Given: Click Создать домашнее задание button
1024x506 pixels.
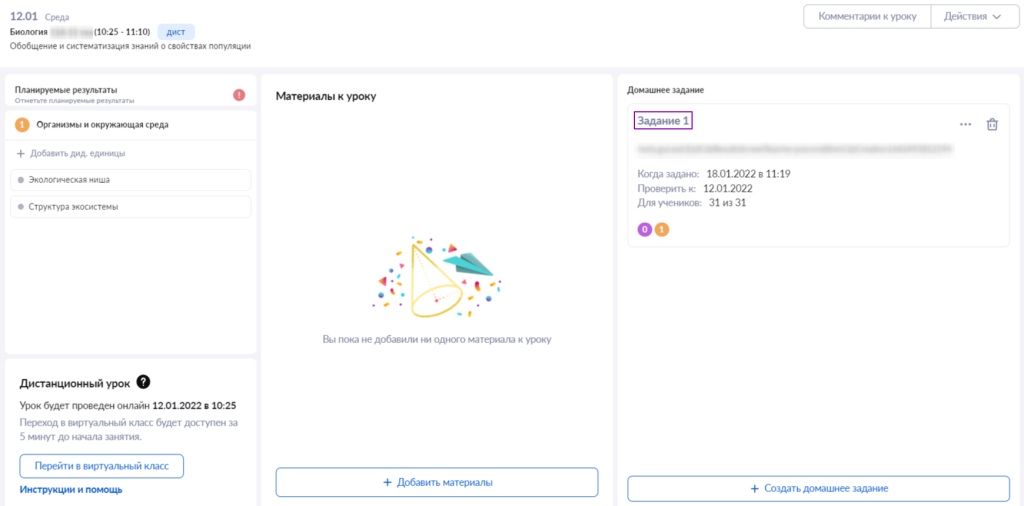Looking at the screenshot, I should coord(818,488).
